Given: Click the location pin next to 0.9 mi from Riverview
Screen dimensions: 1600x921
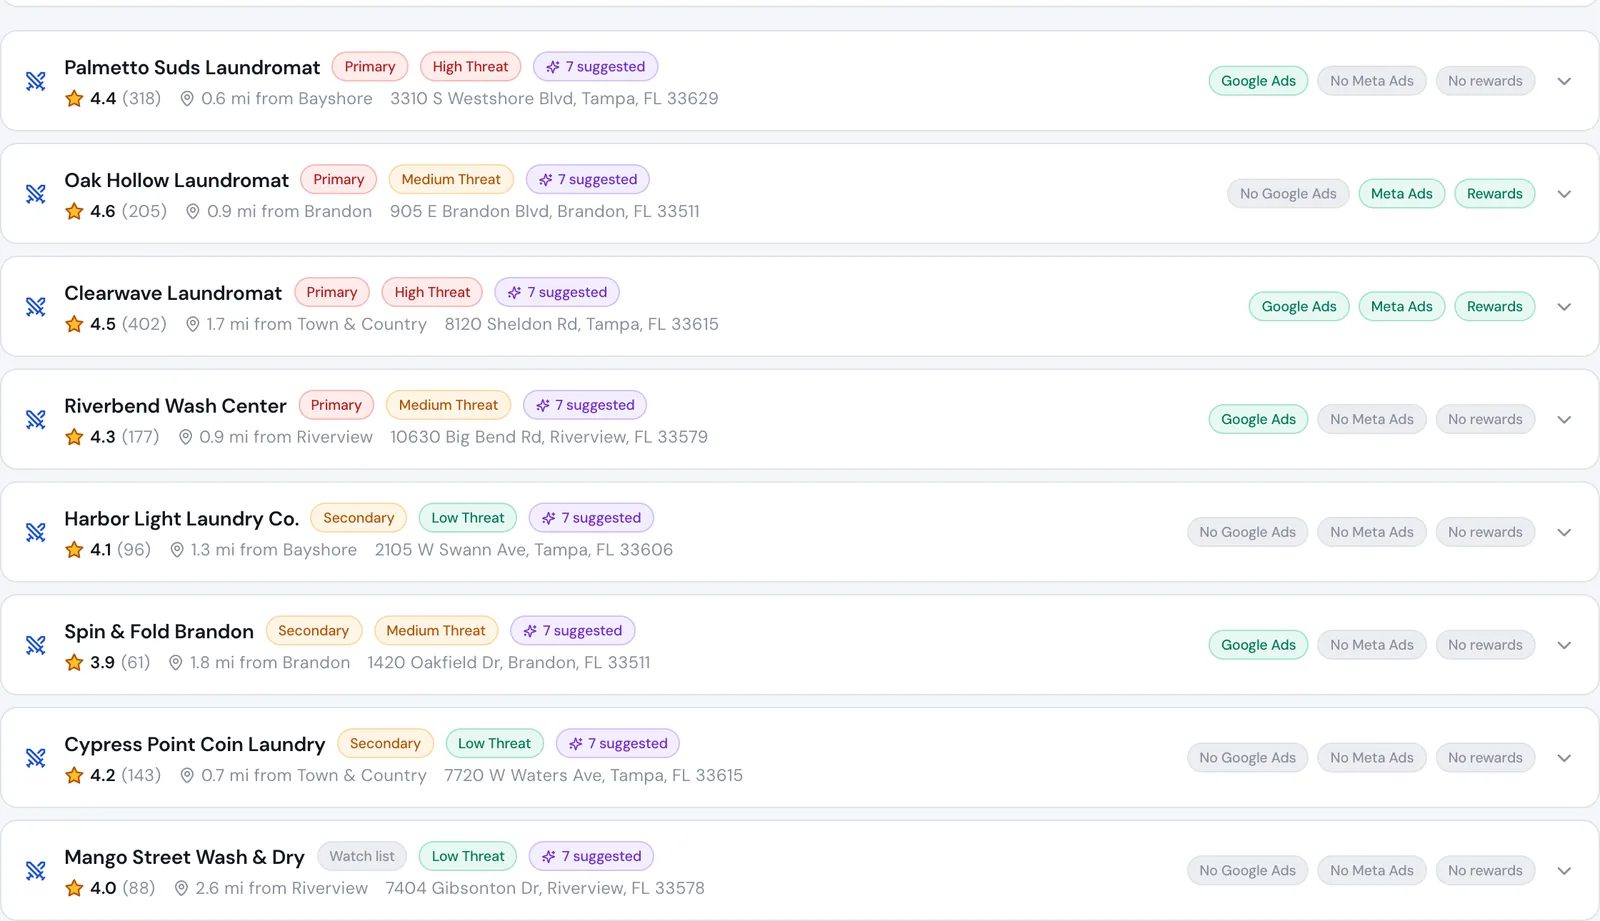Looking at the screenshot, I should pos(185,437).
